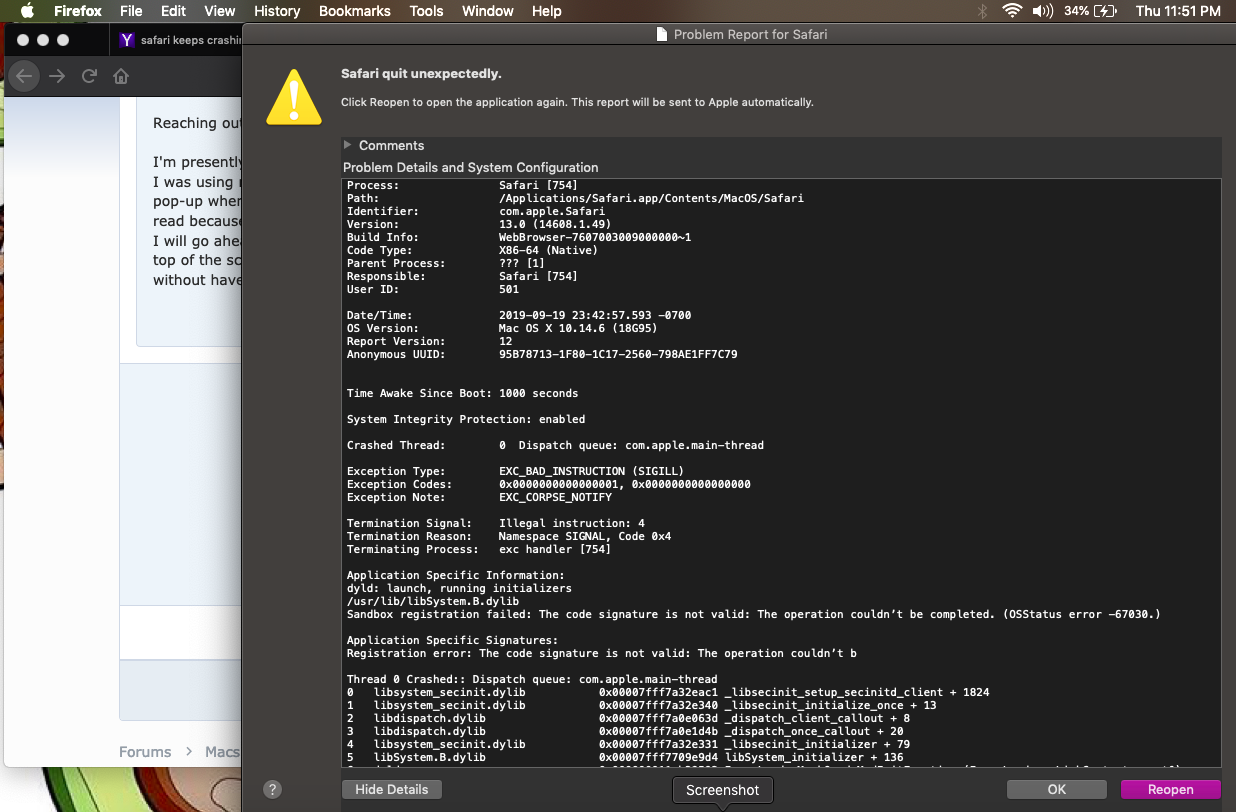Open the Window menu
This screenshot has width=1236, height=812.
tap(488, 11)
